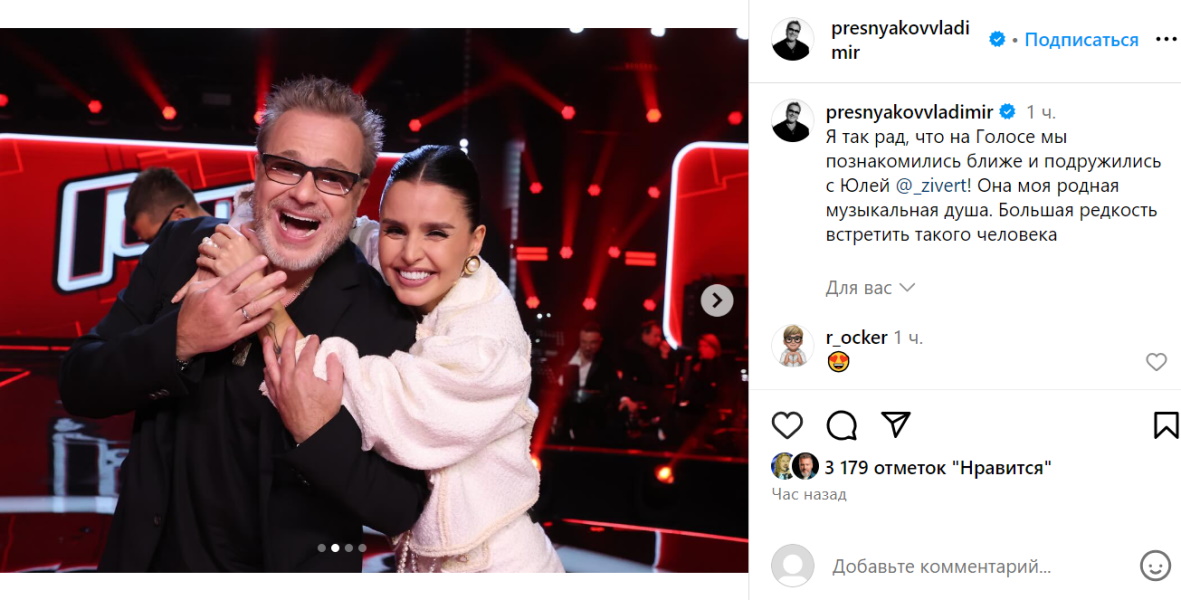Open presnyakovvladimir username in caption
Screen dimensions: 1181x600
pyautogui.click(x=909, y=113)
